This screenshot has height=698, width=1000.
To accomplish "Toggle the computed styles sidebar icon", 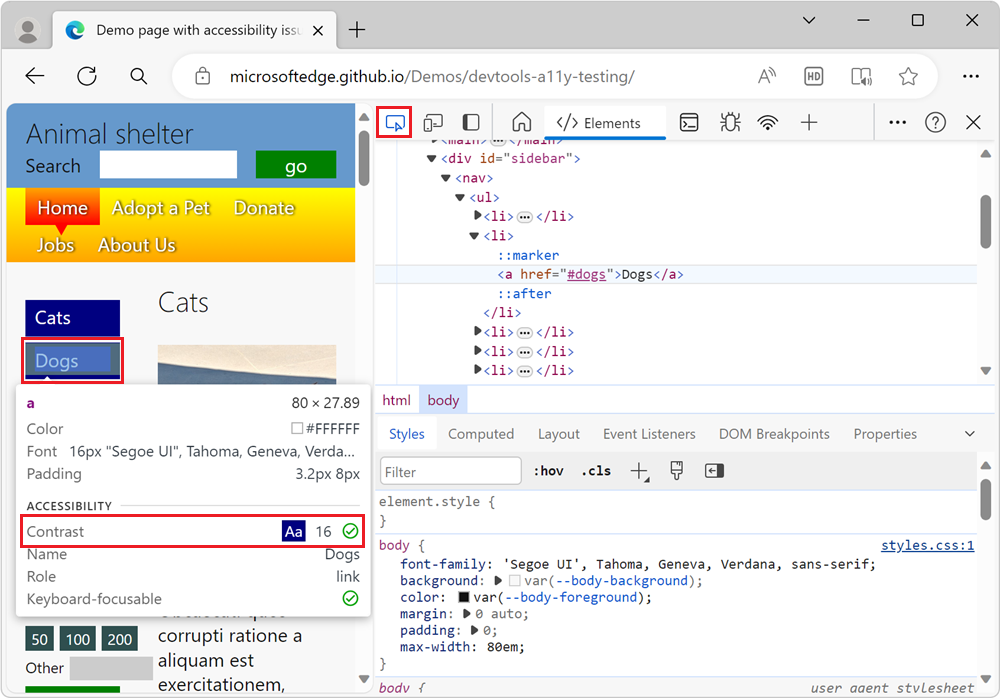I will pos(714,470).
